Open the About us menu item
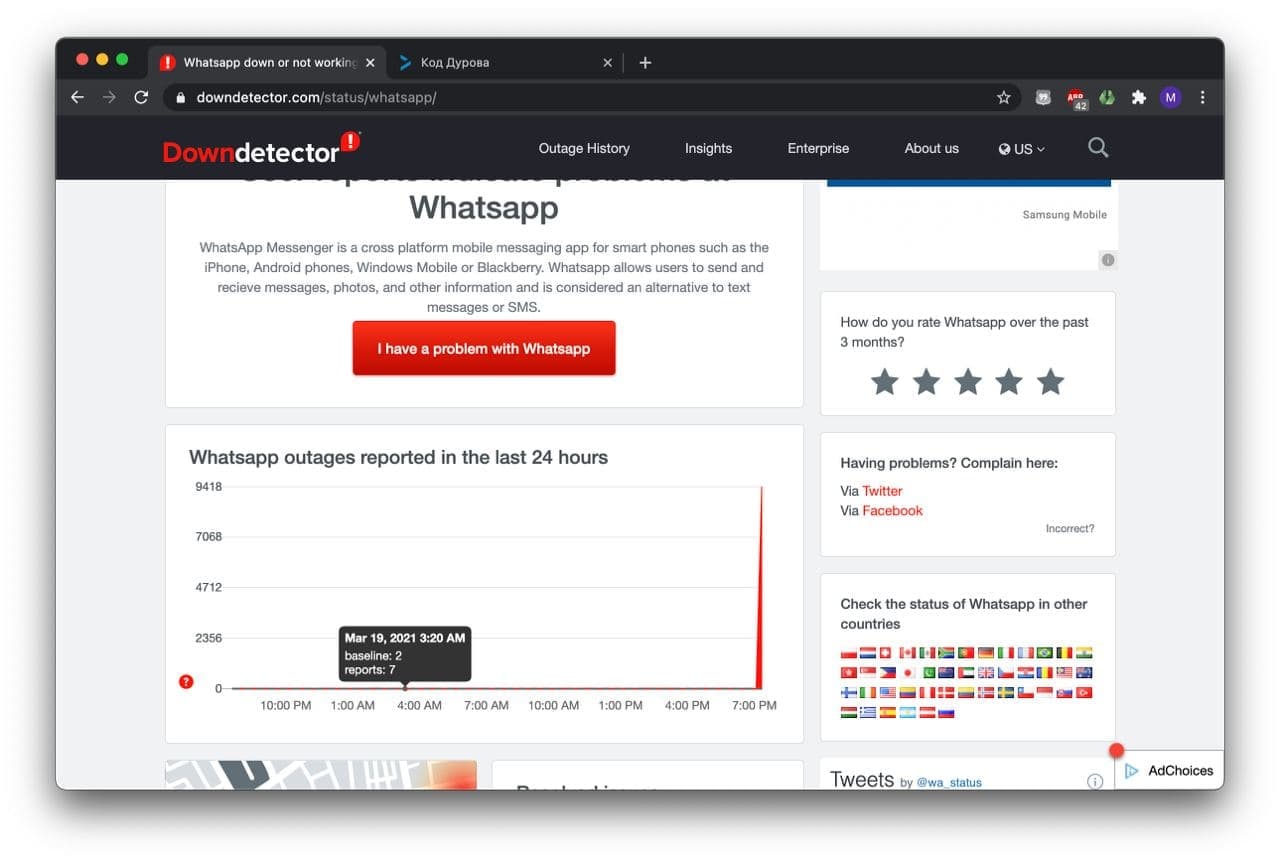The image size is (1280, 863). coord(931,148)
